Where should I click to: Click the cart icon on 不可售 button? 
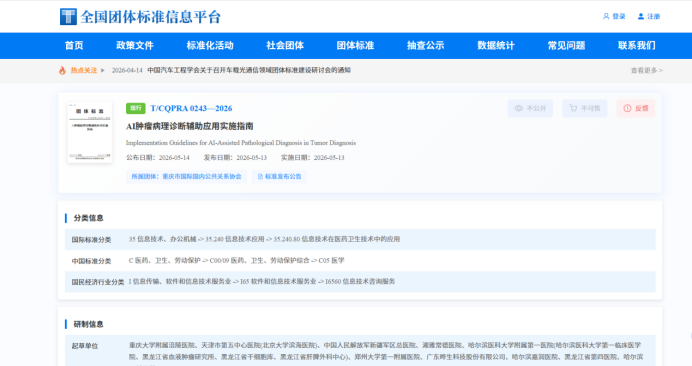pos(573,108)
